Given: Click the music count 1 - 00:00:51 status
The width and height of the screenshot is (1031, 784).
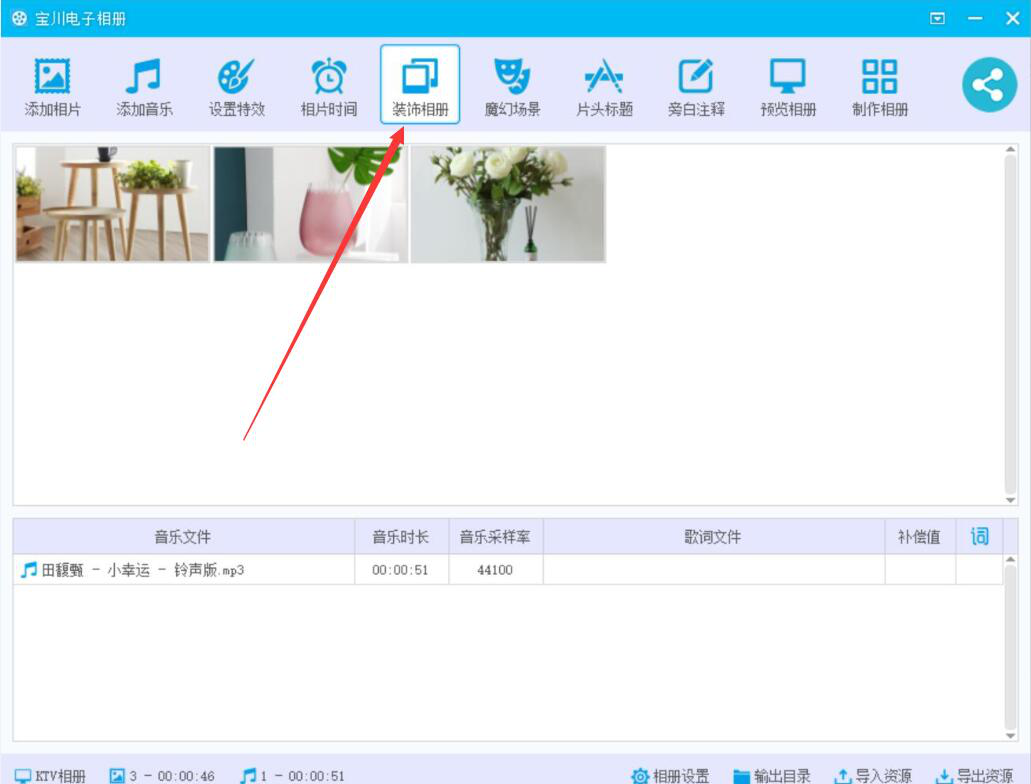Looking at the screenshot, I should [x=292, y=775].
